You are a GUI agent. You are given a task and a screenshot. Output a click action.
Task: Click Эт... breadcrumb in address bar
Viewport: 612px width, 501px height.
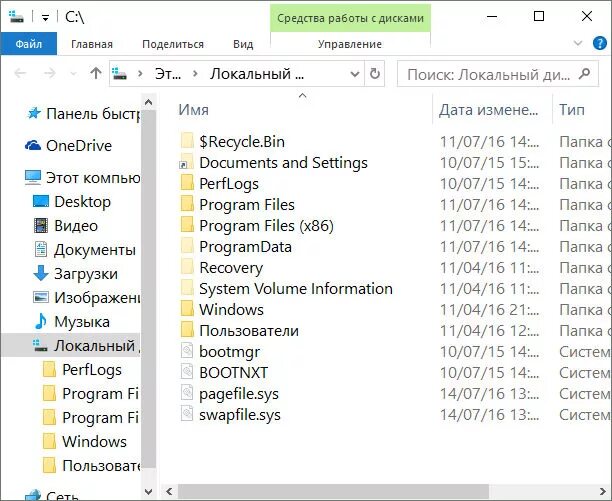168,73
